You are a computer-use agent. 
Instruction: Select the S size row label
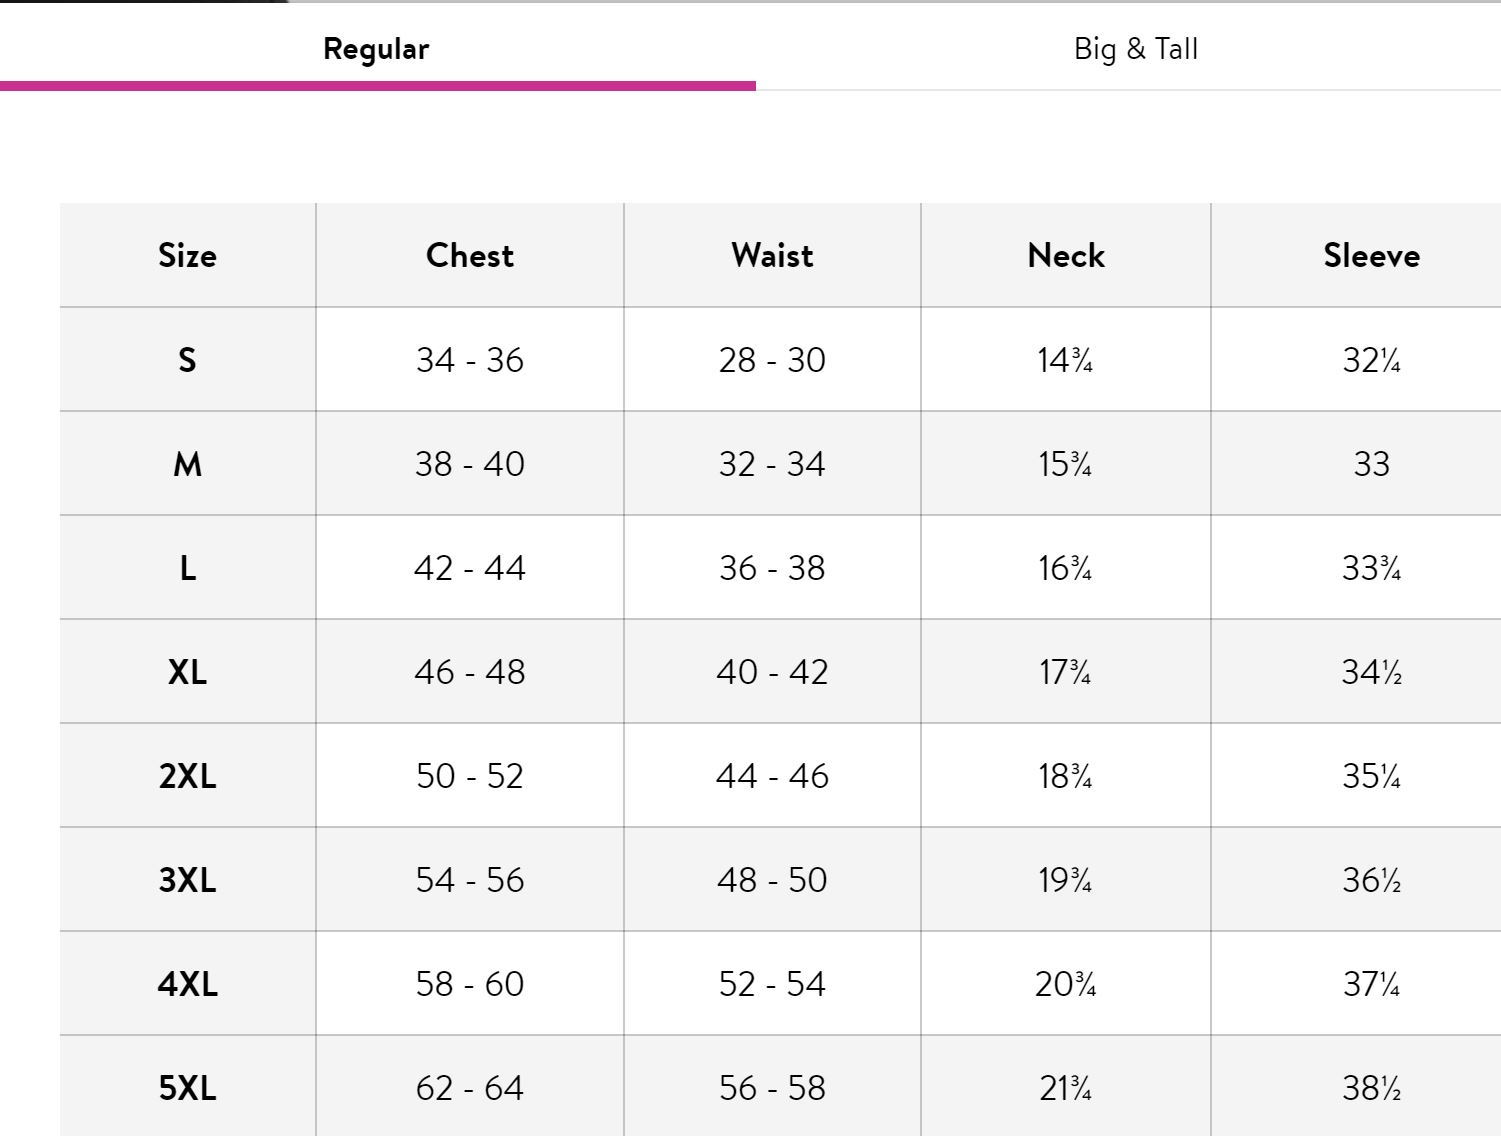click(x=187, y=360)
